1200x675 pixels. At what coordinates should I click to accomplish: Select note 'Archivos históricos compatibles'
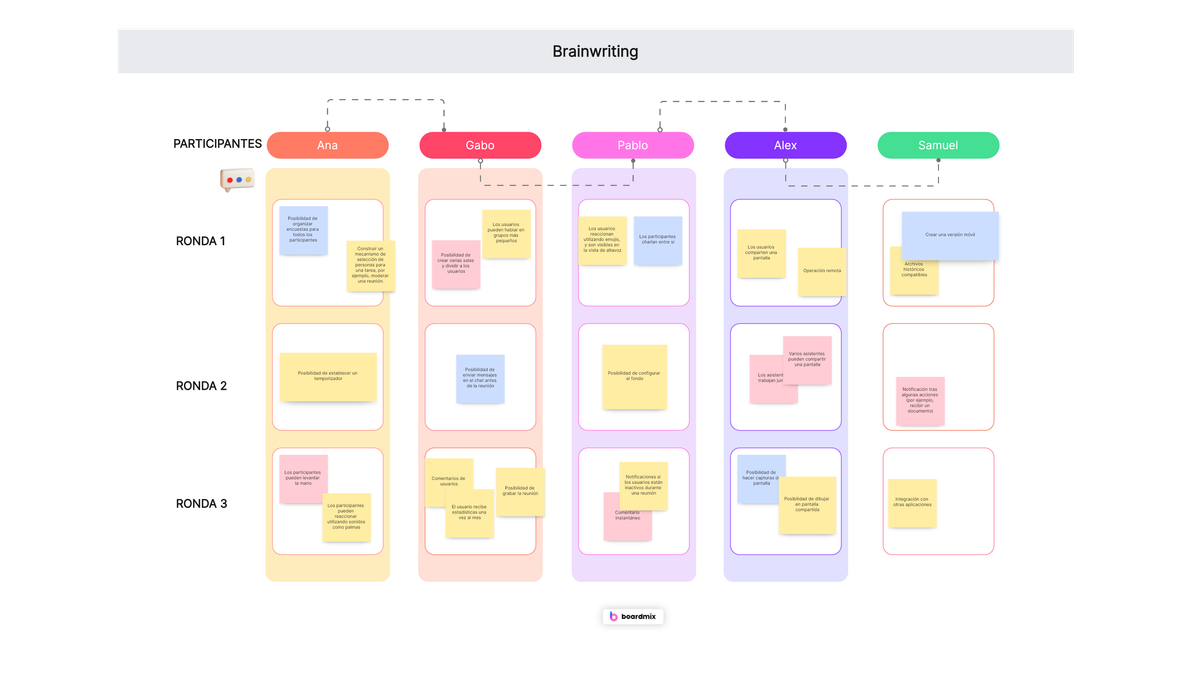914,270
